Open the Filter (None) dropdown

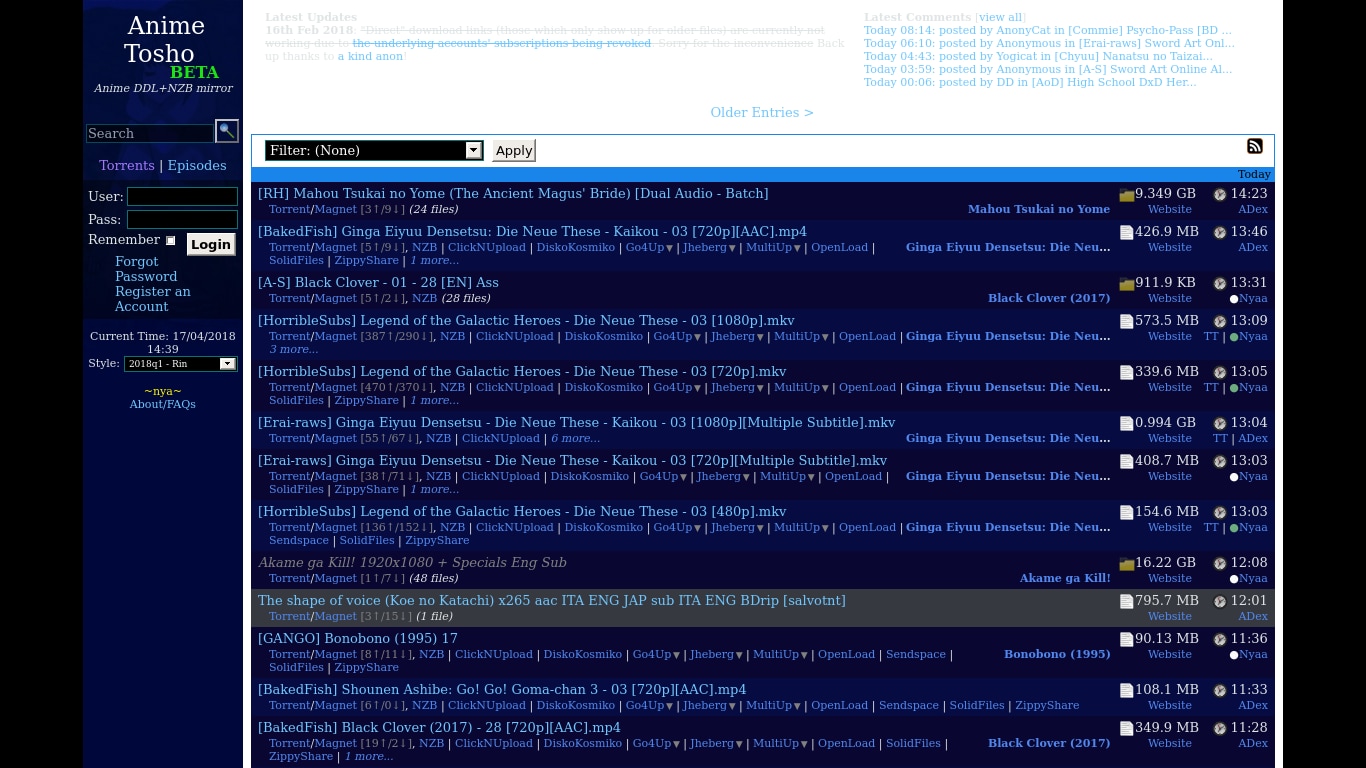(374, 150)
